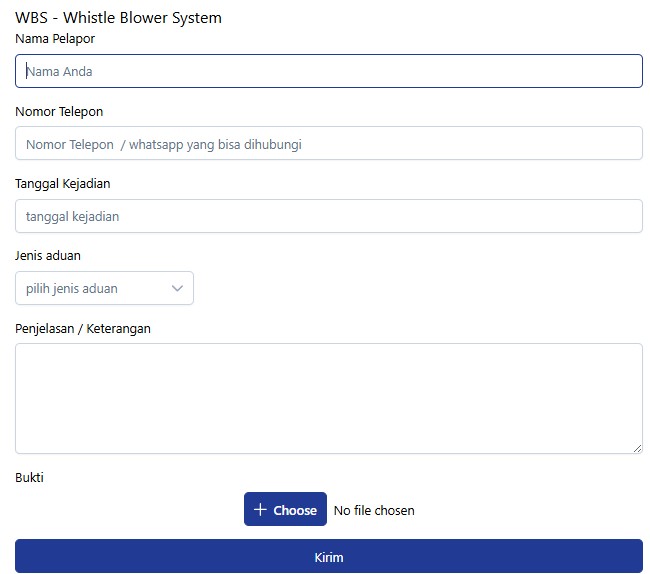Click the plus icon on Choose button
The width and height of the screenshot is (650, 574).
260,510
